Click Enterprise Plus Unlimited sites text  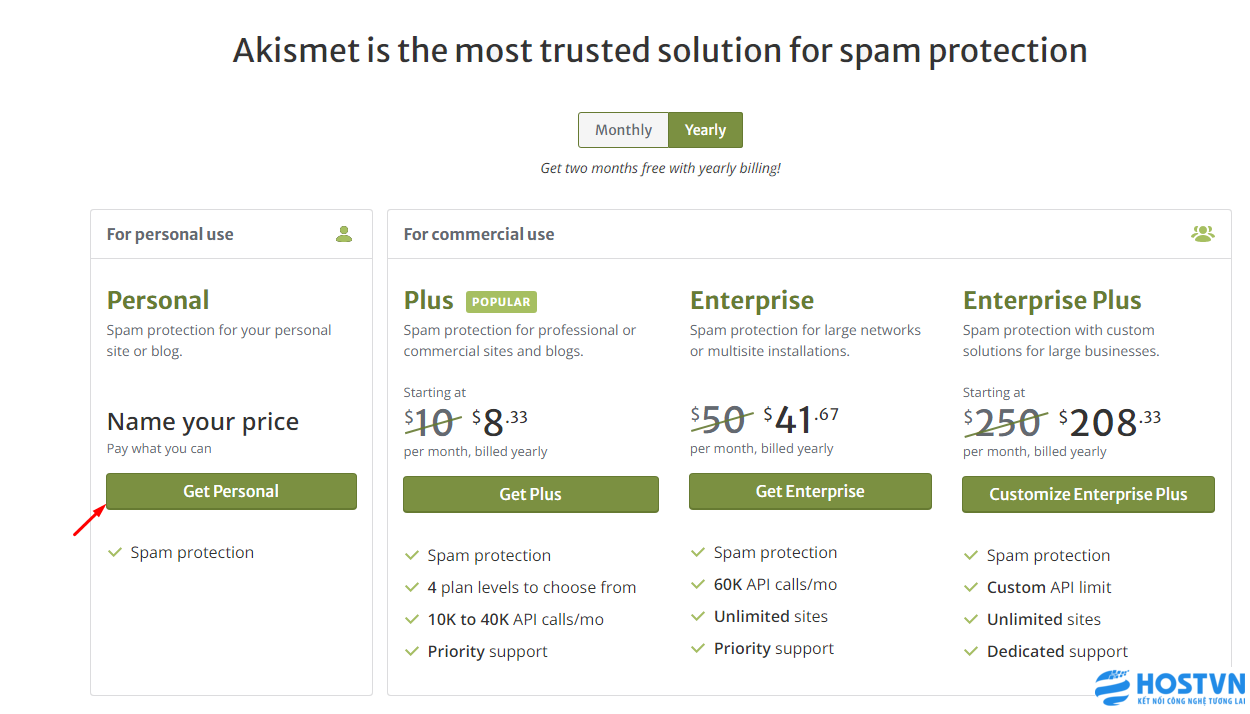pyautogui.click(x=1044, y=619)
